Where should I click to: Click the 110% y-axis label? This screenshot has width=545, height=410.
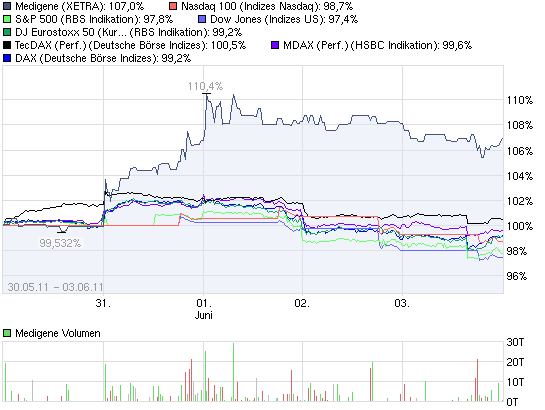tap(520, 100)
